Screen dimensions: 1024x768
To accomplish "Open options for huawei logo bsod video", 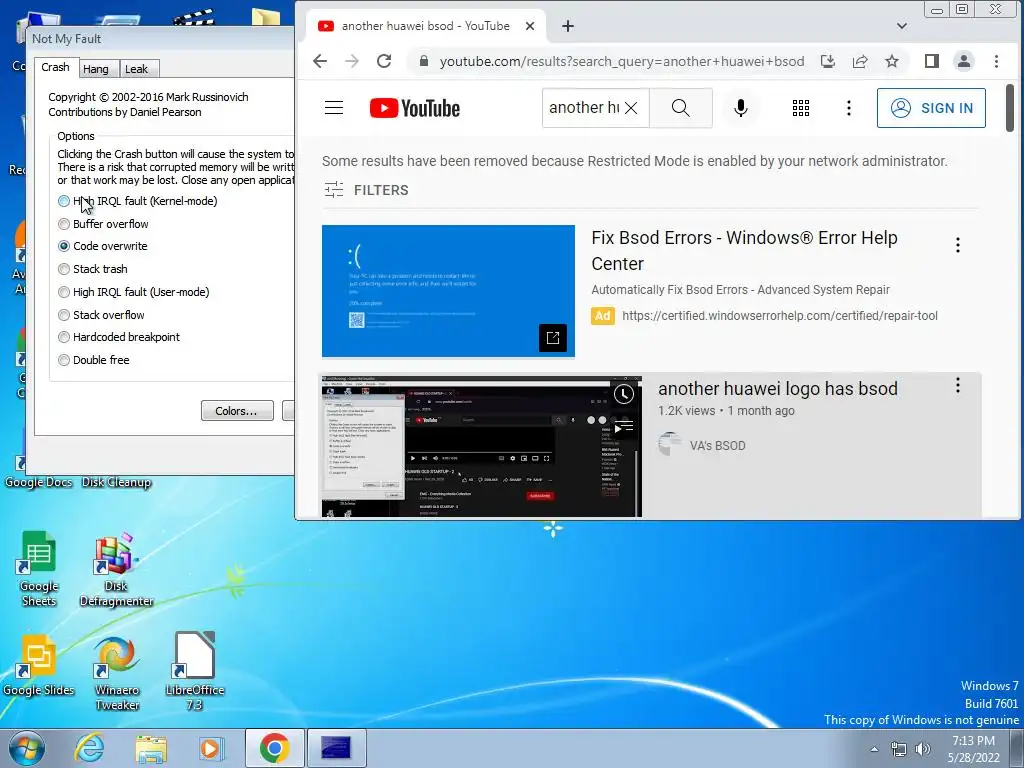I will tap(957, 385).
